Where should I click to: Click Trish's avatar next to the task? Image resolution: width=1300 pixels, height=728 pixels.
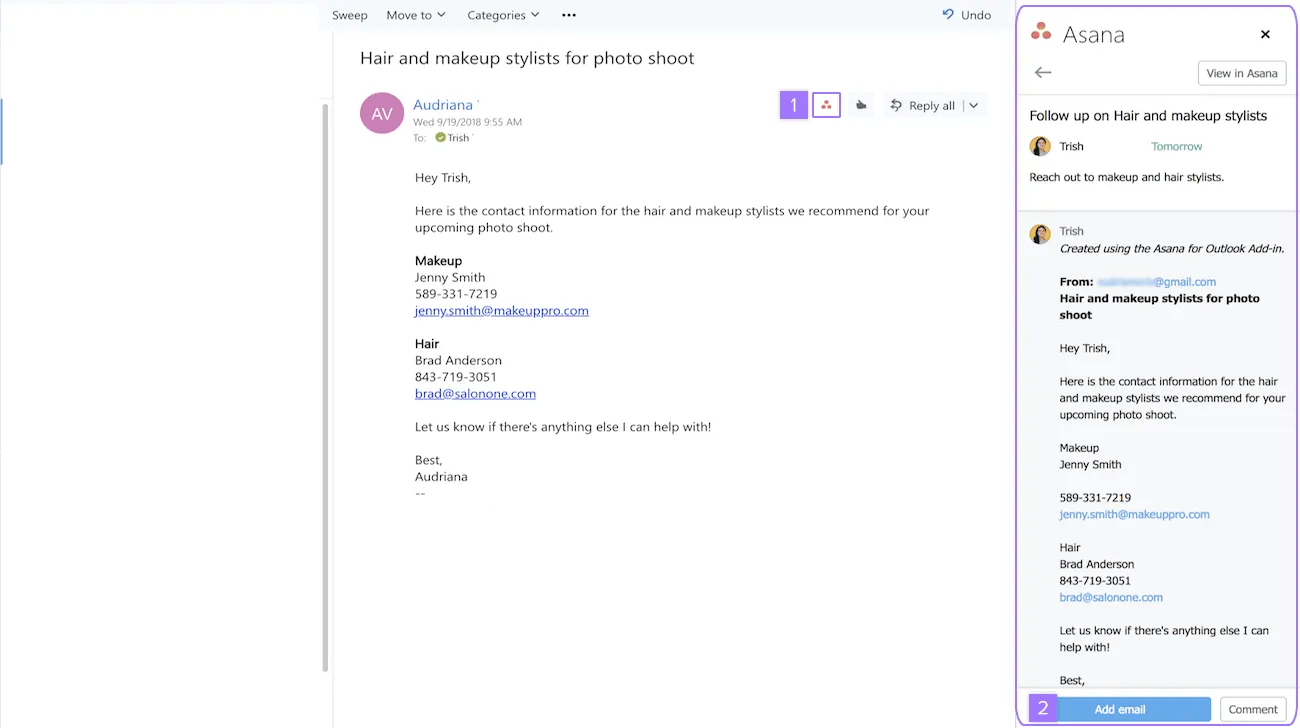(1040, 146)
